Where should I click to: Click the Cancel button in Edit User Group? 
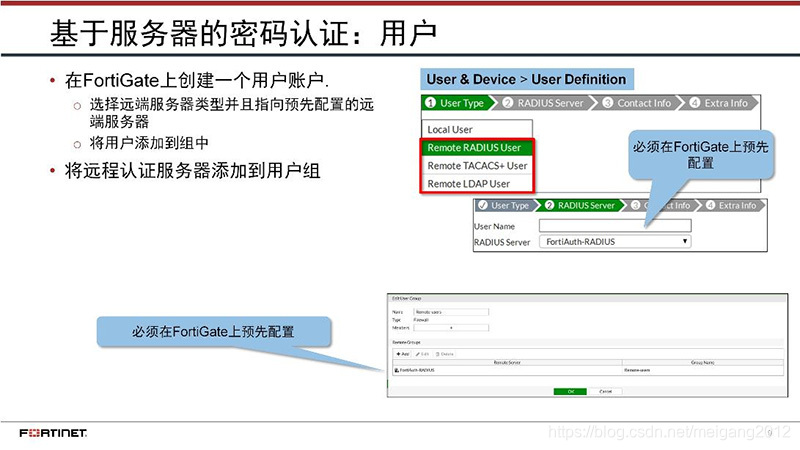point(606,391)
